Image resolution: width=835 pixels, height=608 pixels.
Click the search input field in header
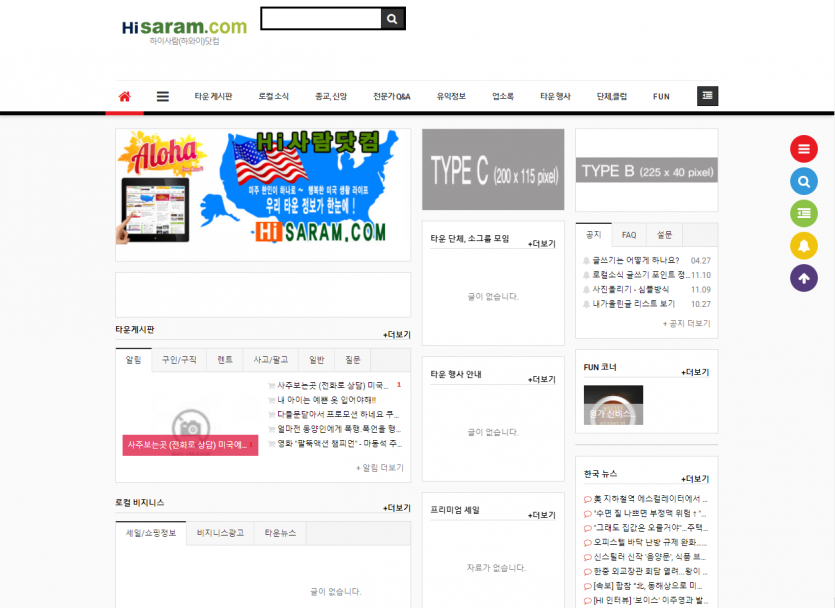321,18
